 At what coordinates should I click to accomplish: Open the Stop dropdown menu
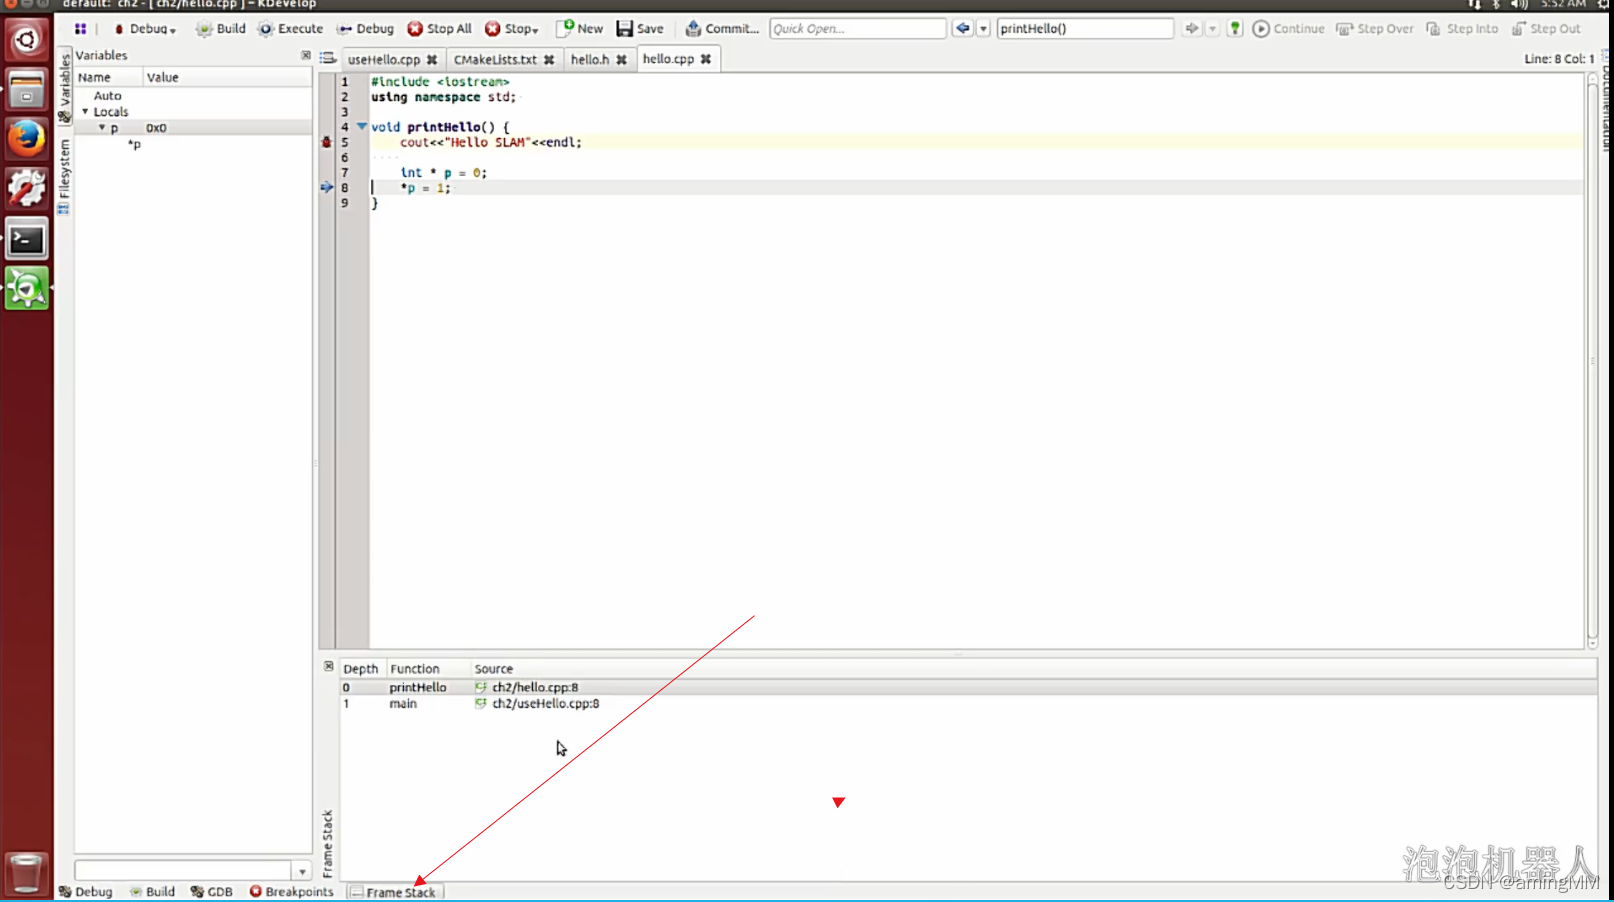(x=512, y=29)
